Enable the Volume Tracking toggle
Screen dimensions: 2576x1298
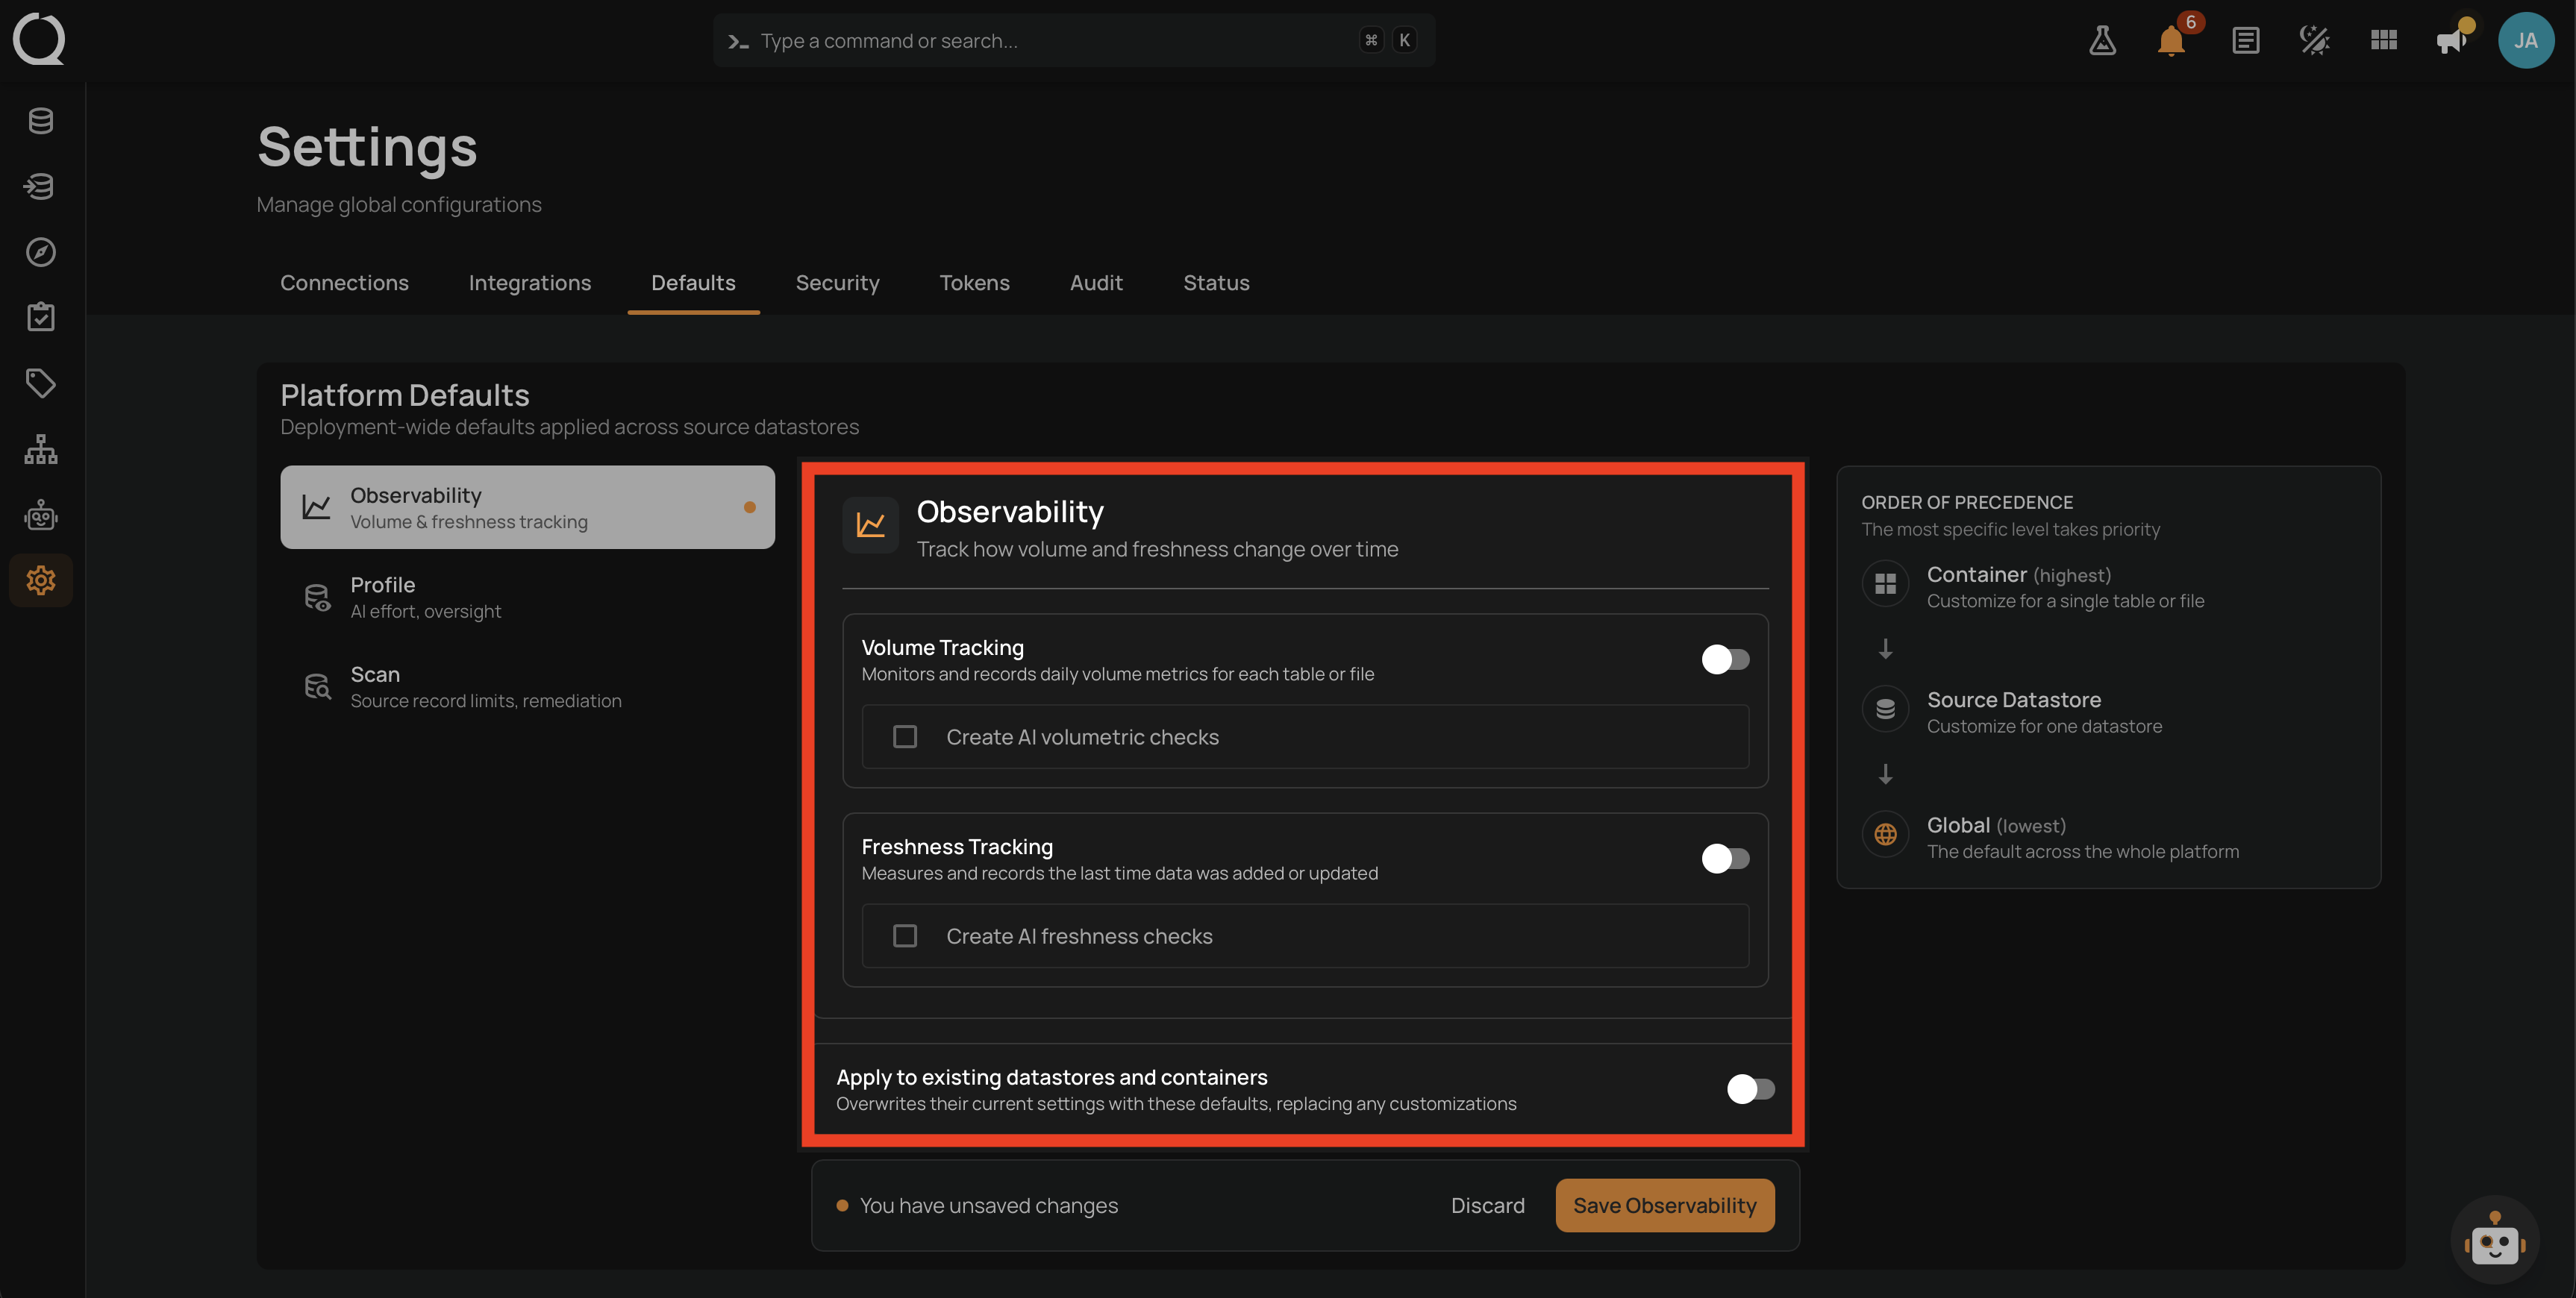[x=1725, y=659]
